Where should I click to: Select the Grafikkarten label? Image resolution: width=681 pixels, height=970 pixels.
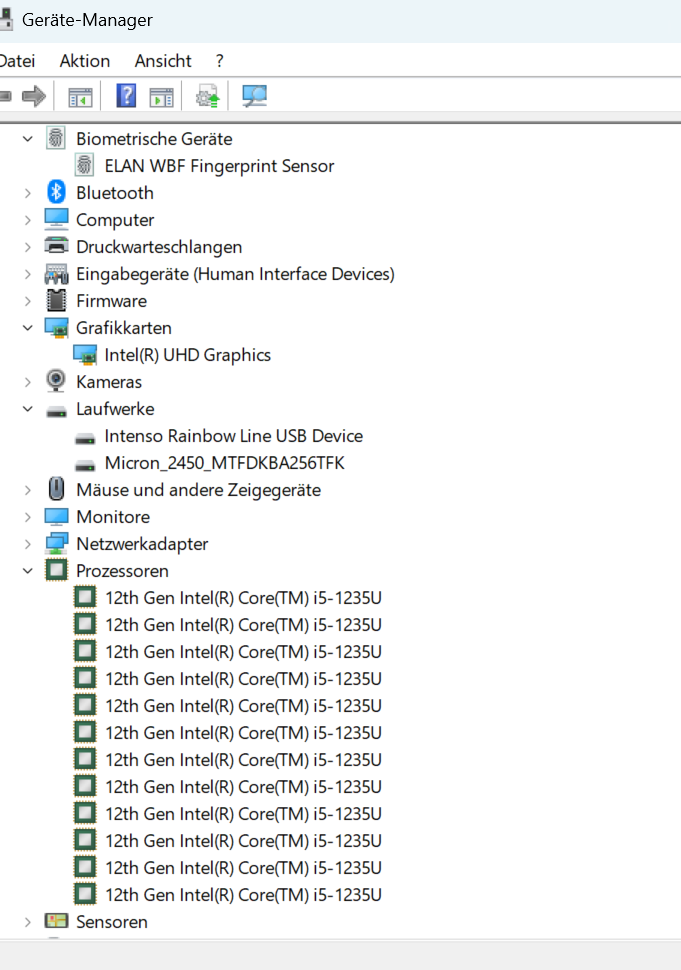(x=124, y=328)
